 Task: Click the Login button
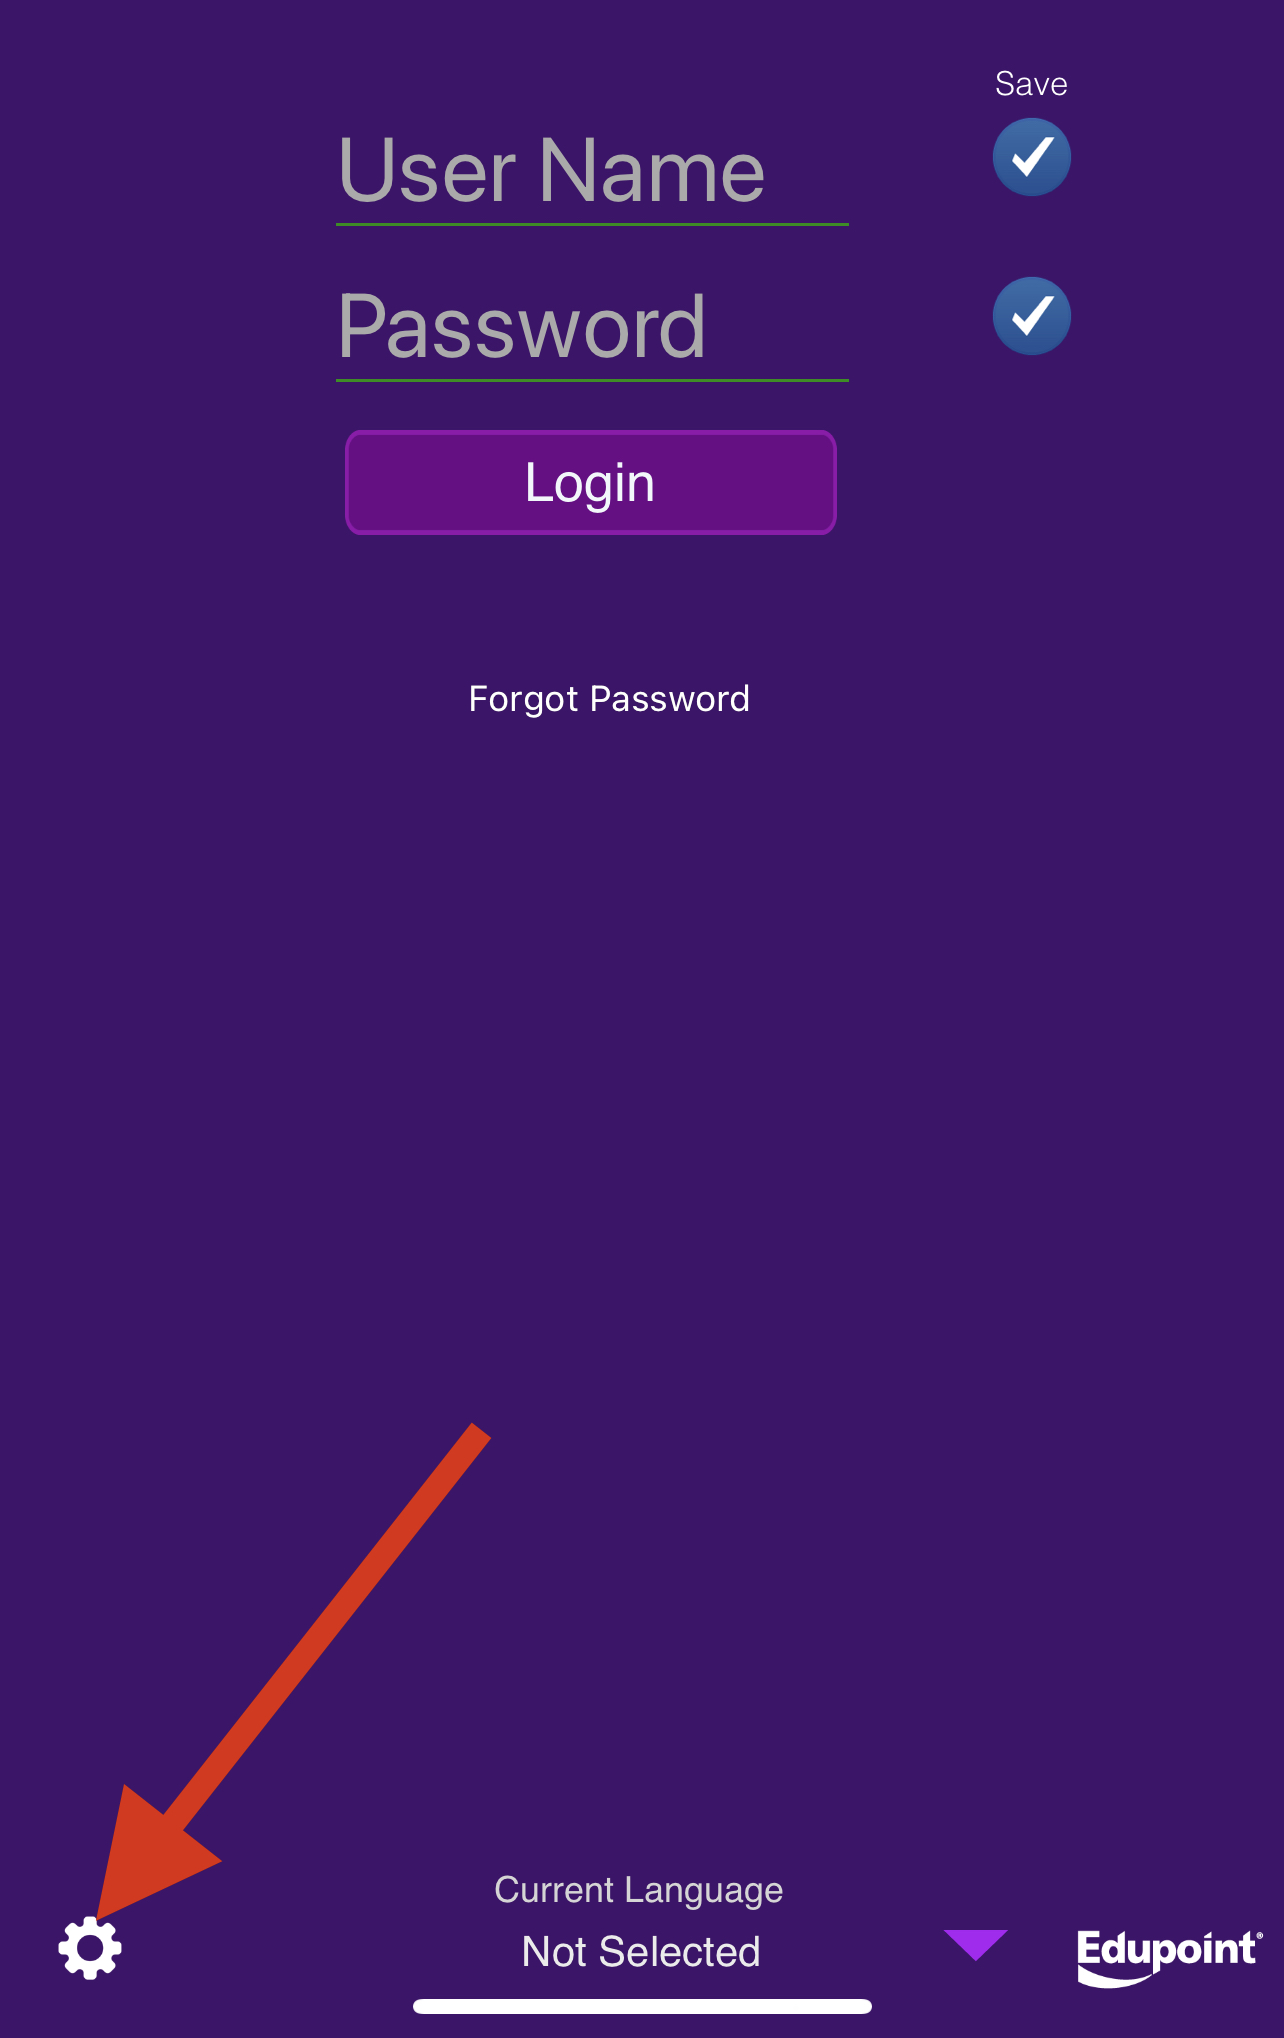pyautogui.click(x=591, y=483)
